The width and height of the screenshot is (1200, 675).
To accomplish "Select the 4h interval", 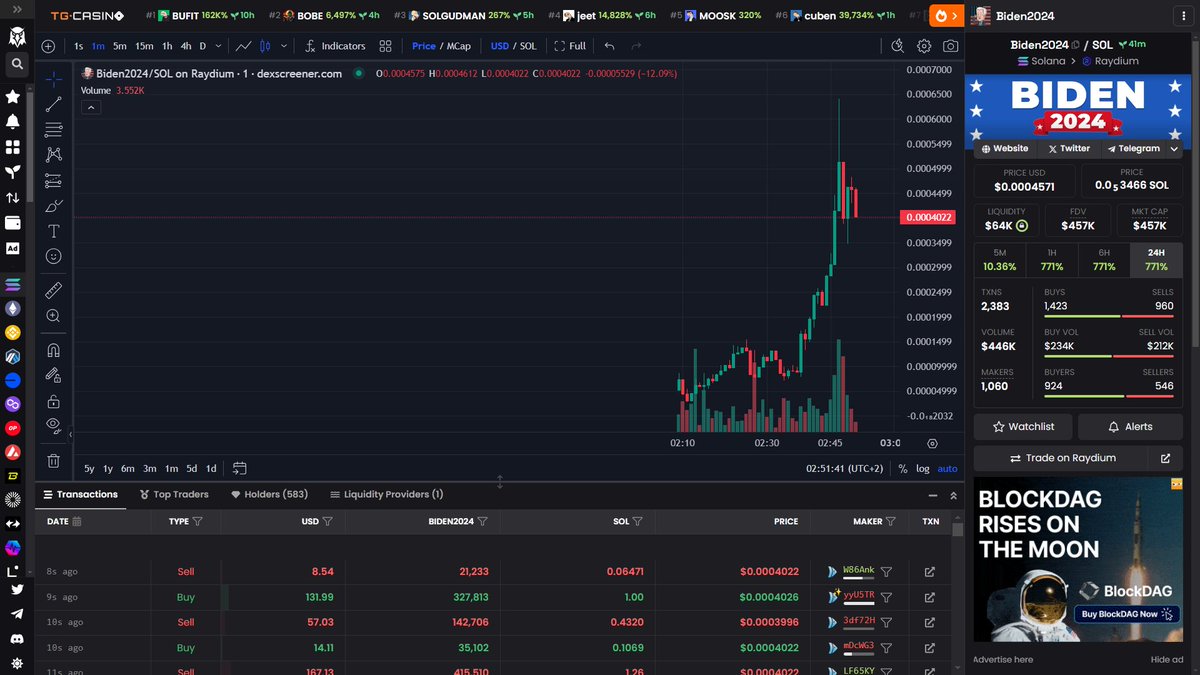I will pos(186,46).
